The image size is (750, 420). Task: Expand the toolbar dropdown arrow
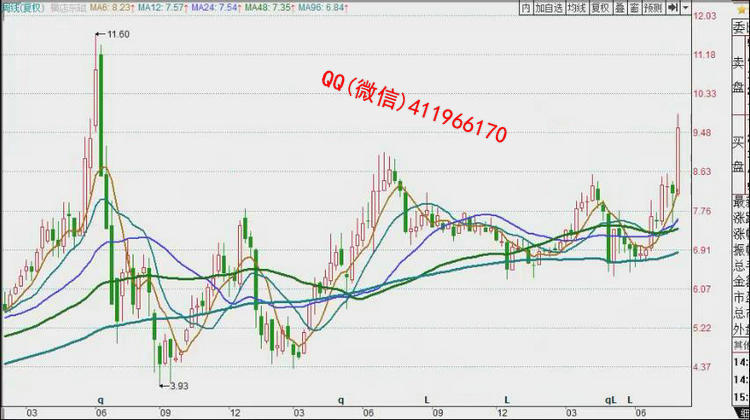tap(686, 8)
